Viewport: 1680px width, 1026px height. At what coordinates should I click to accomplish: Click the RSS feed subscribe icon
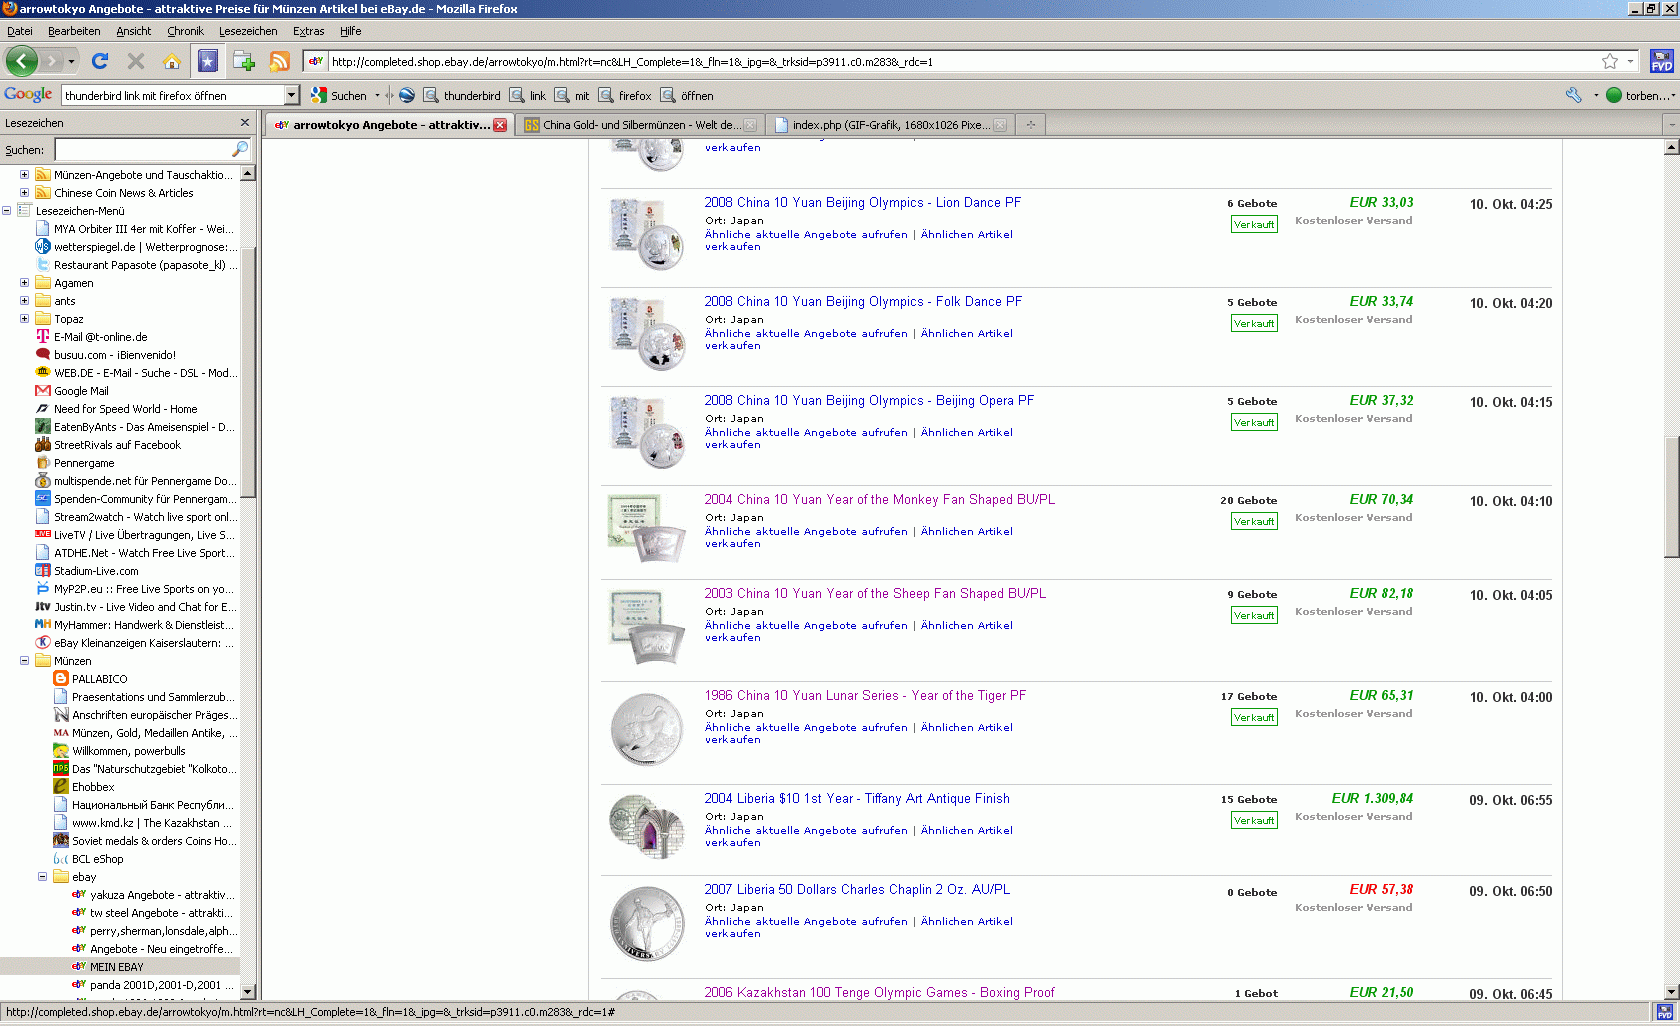(280, 62)
